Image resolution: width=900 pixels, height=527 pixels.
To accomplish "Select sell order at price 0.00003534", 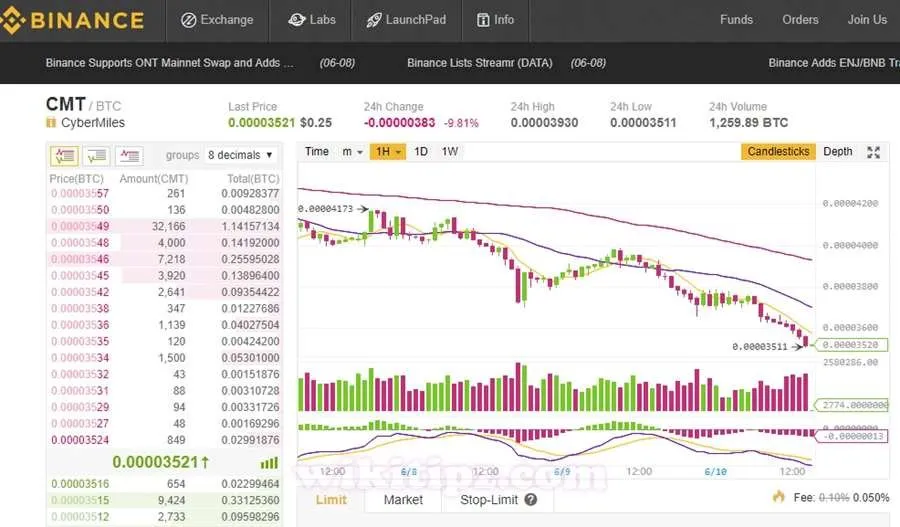I will [164, 358].
